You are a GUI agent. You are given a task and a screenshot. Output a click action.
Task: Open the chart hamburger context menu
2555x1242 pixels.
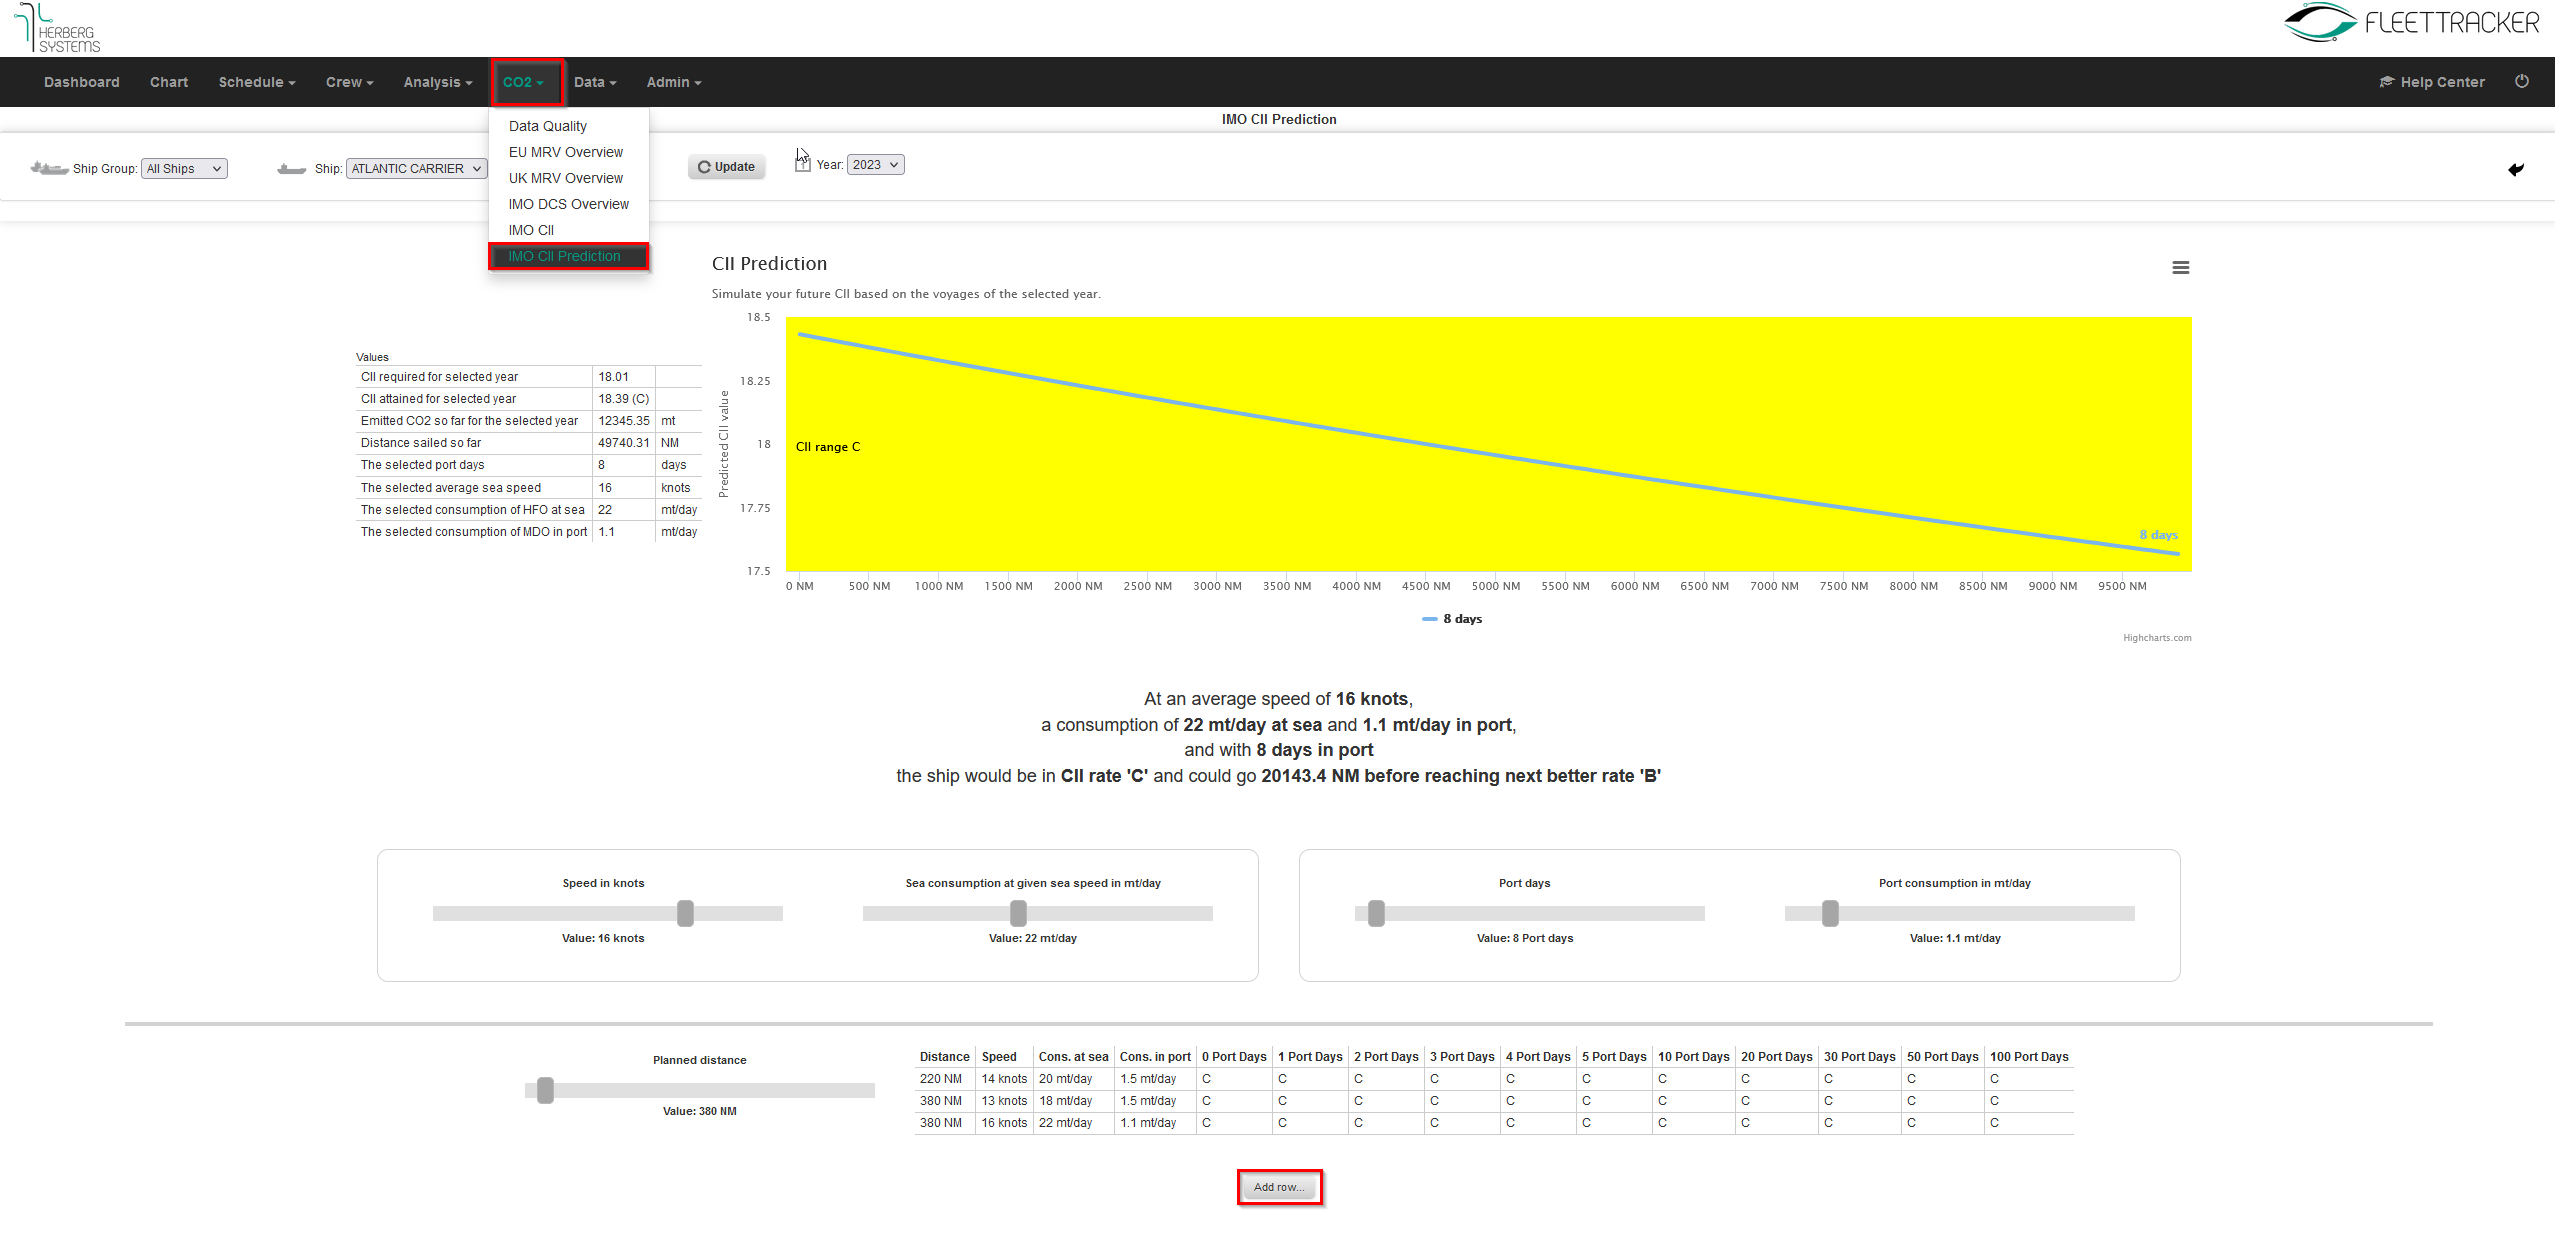tap(2180, 268)
